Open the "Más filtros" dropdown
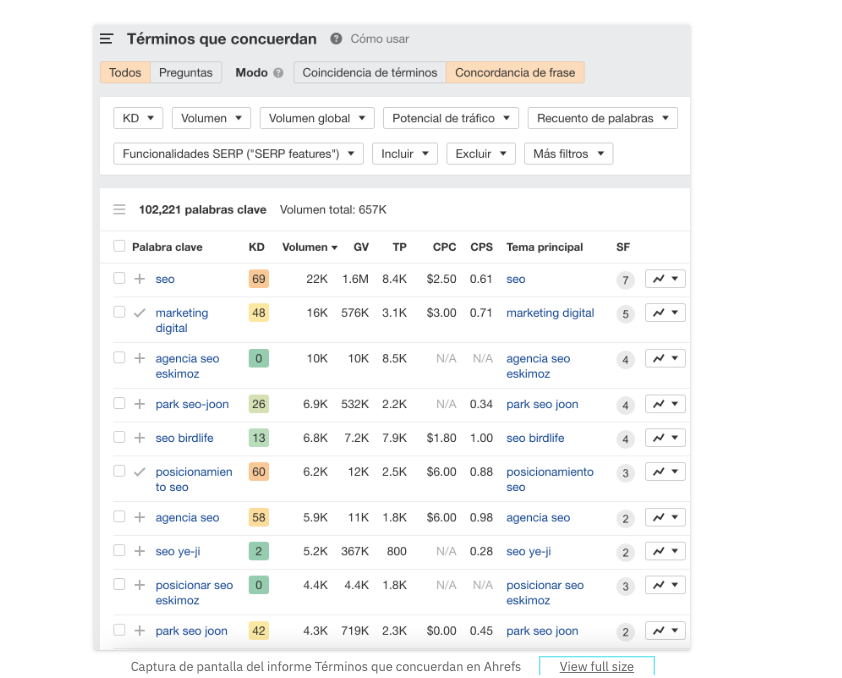The width and height of the screenshot is (842, 678). click(x=568, y=155)
